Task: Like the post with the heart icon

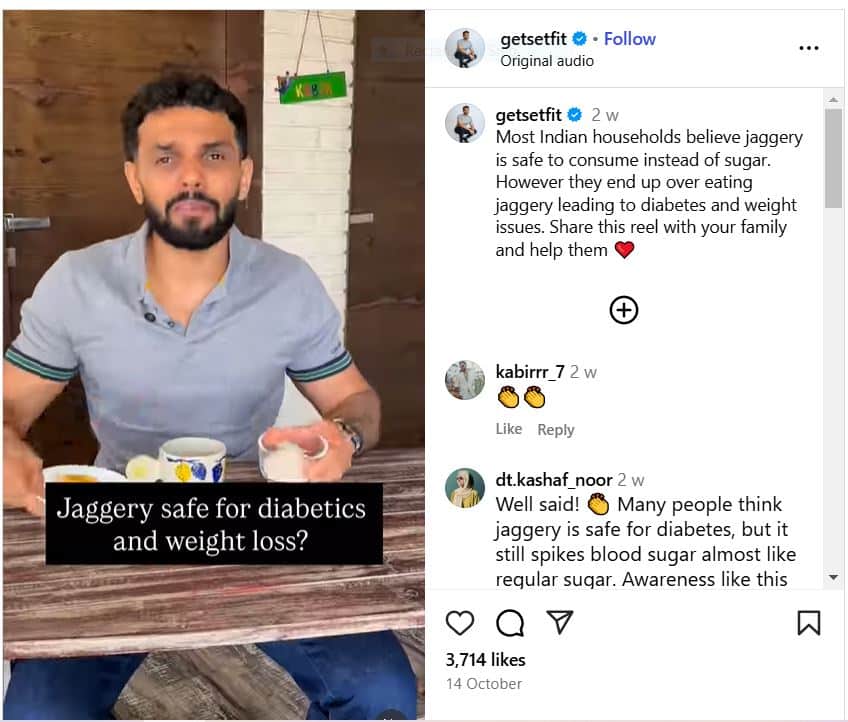Action: pyautogui.click(x=460, y=623)
